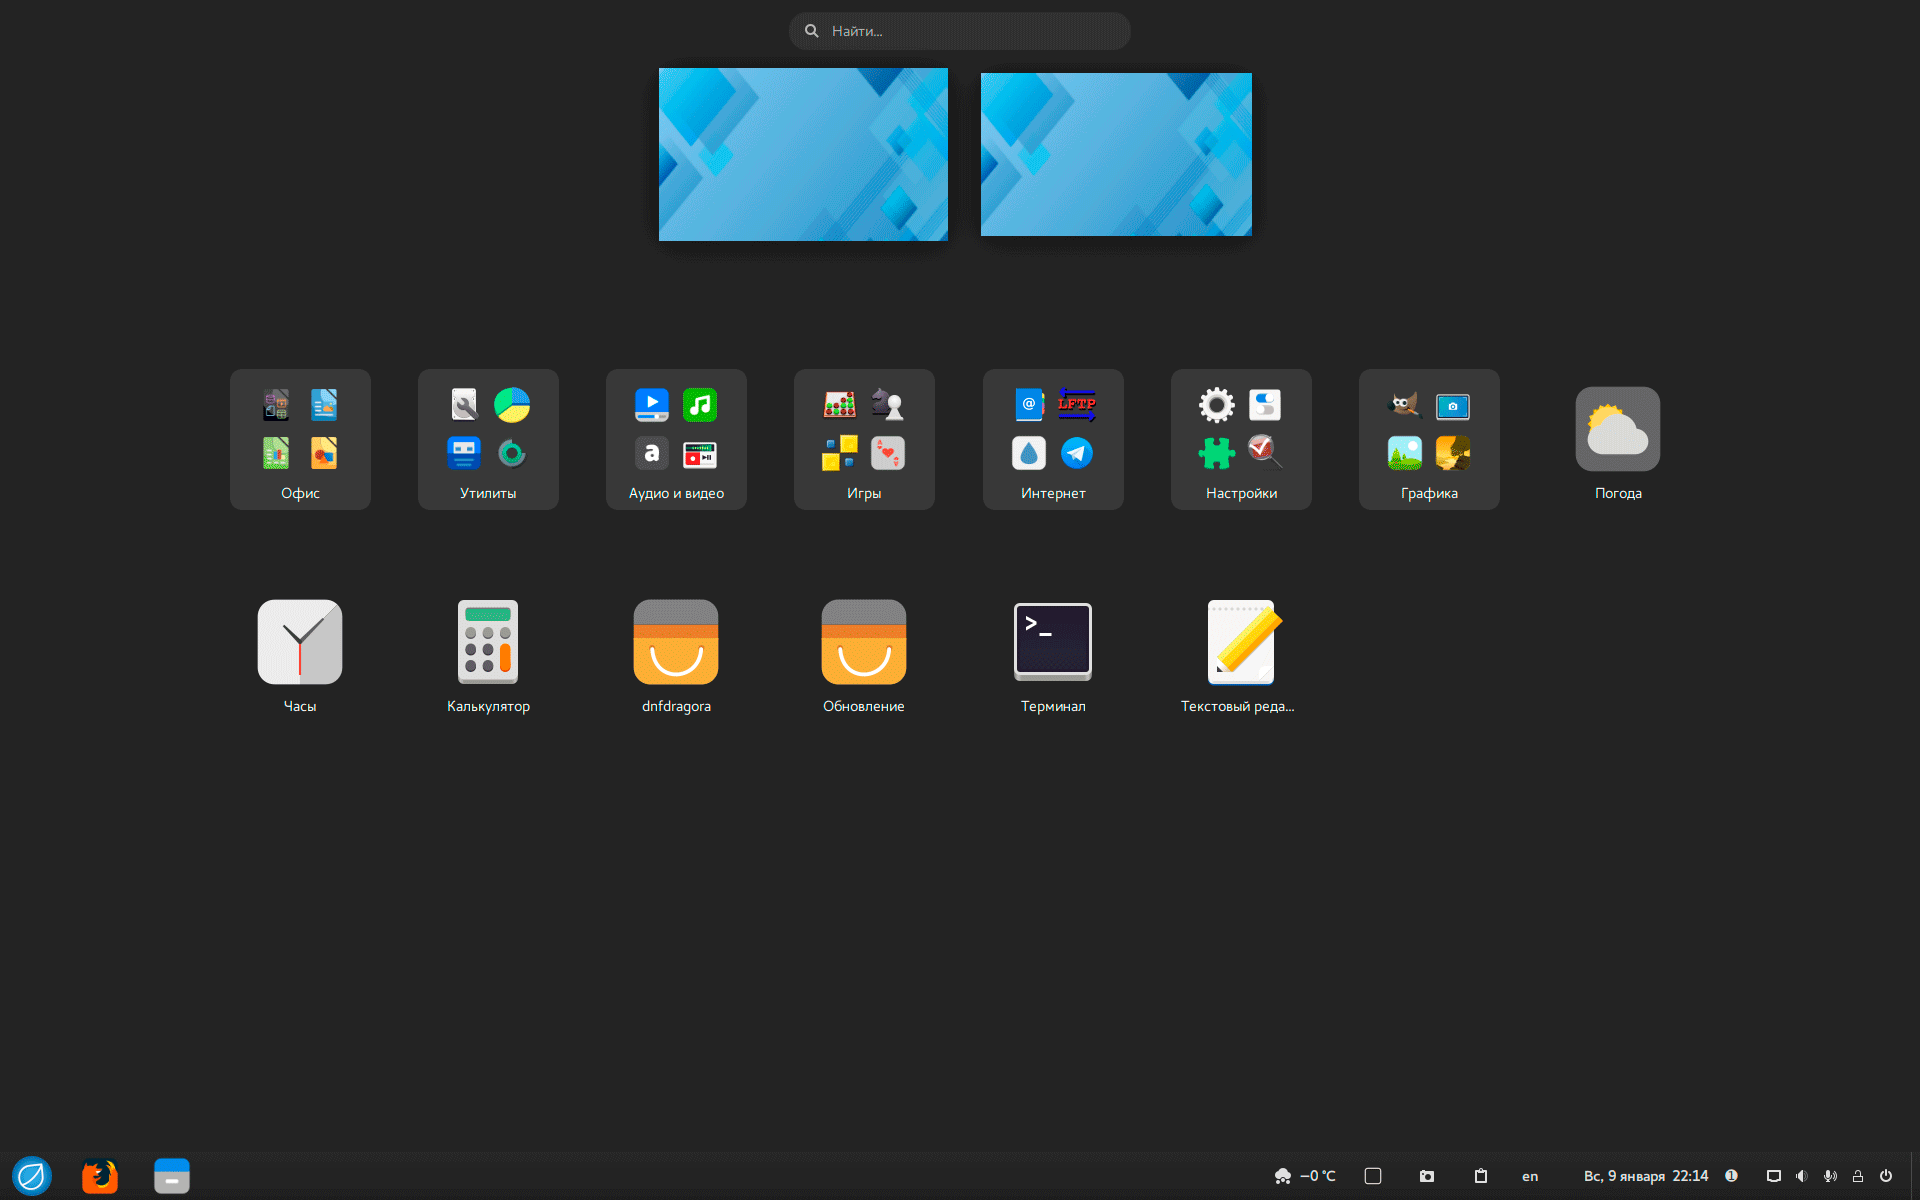Open the Терминал application
Screen dimensions: 1920x1200
[x=1052, y=642]
